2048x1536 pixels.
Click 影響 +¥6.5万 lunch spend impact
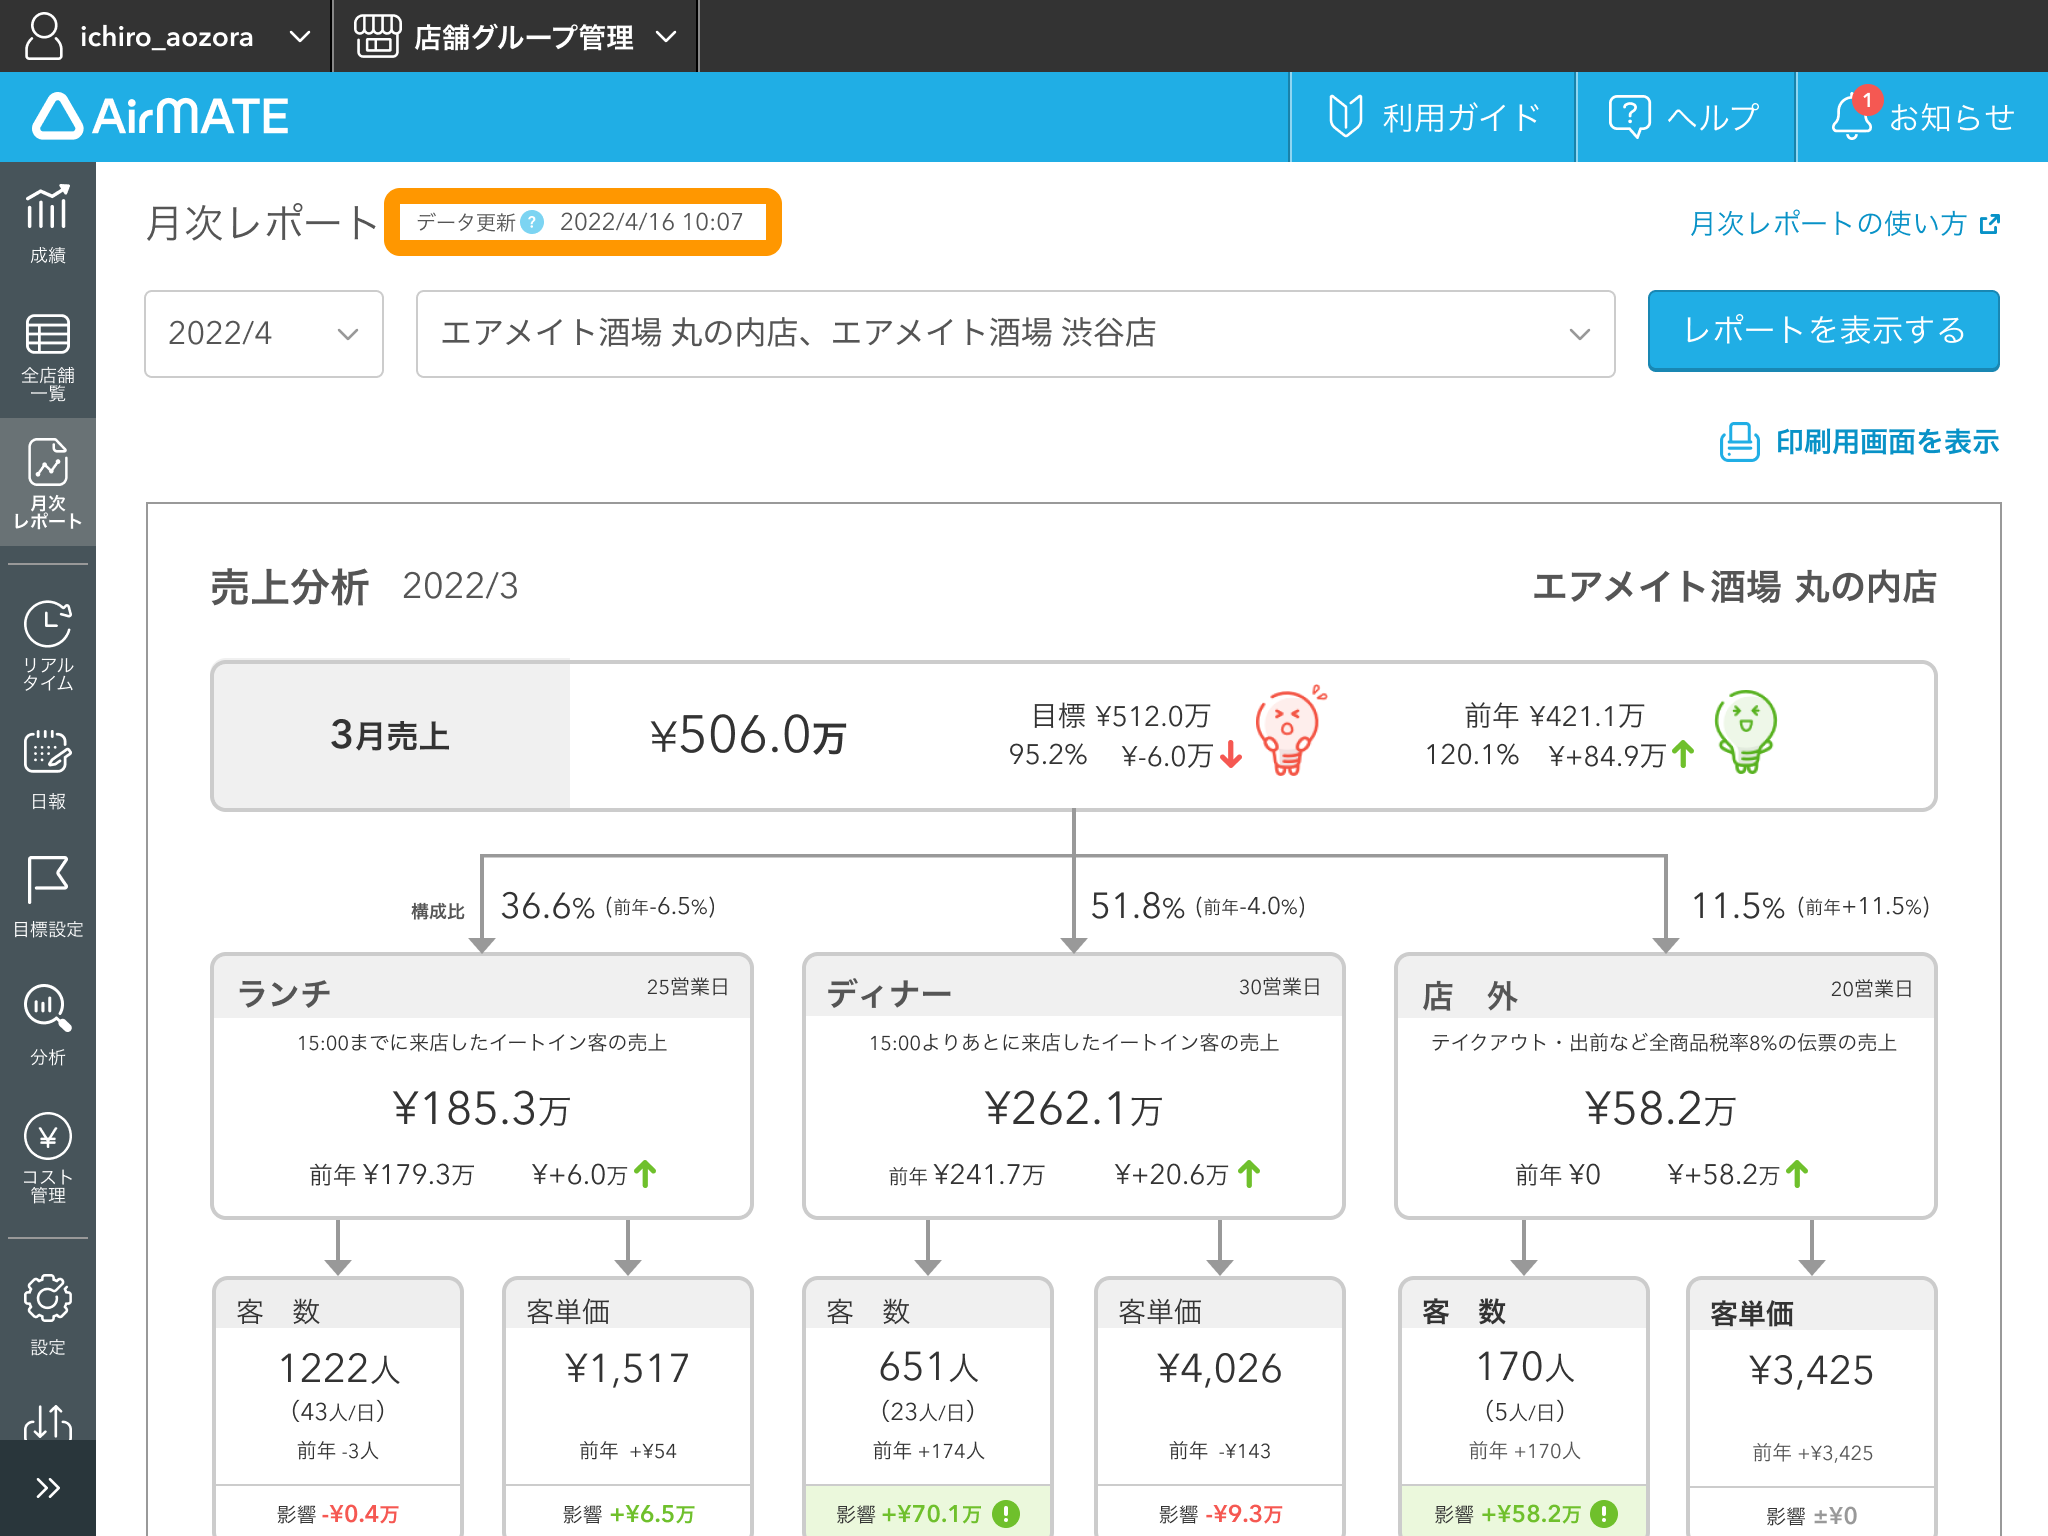[x=628, y=1514]
